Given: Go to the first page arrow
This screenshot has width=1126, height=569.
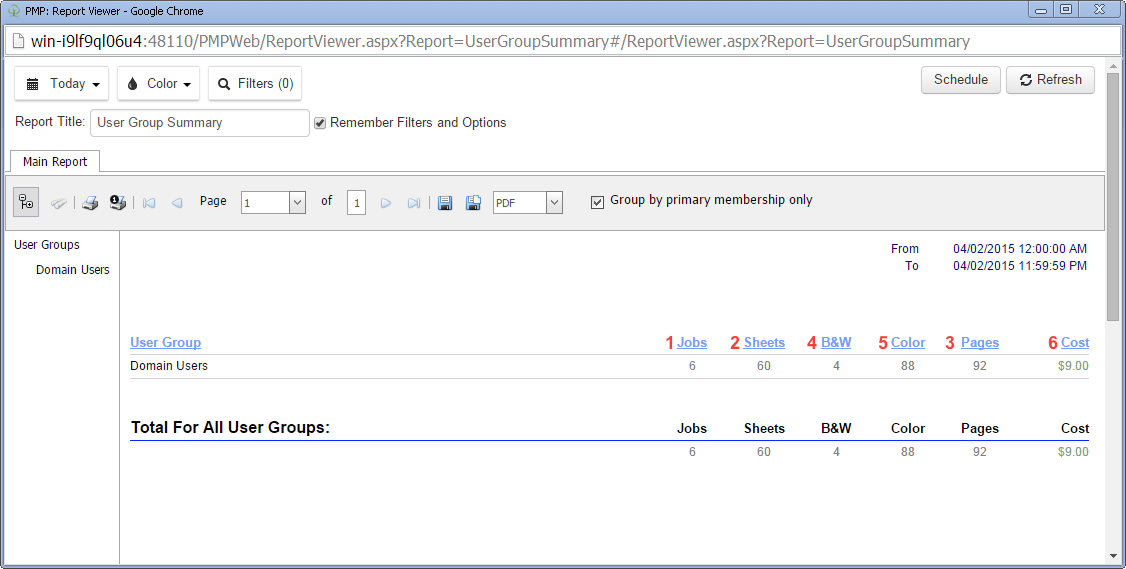Looking at the screenshot, I should pos(149,203).
